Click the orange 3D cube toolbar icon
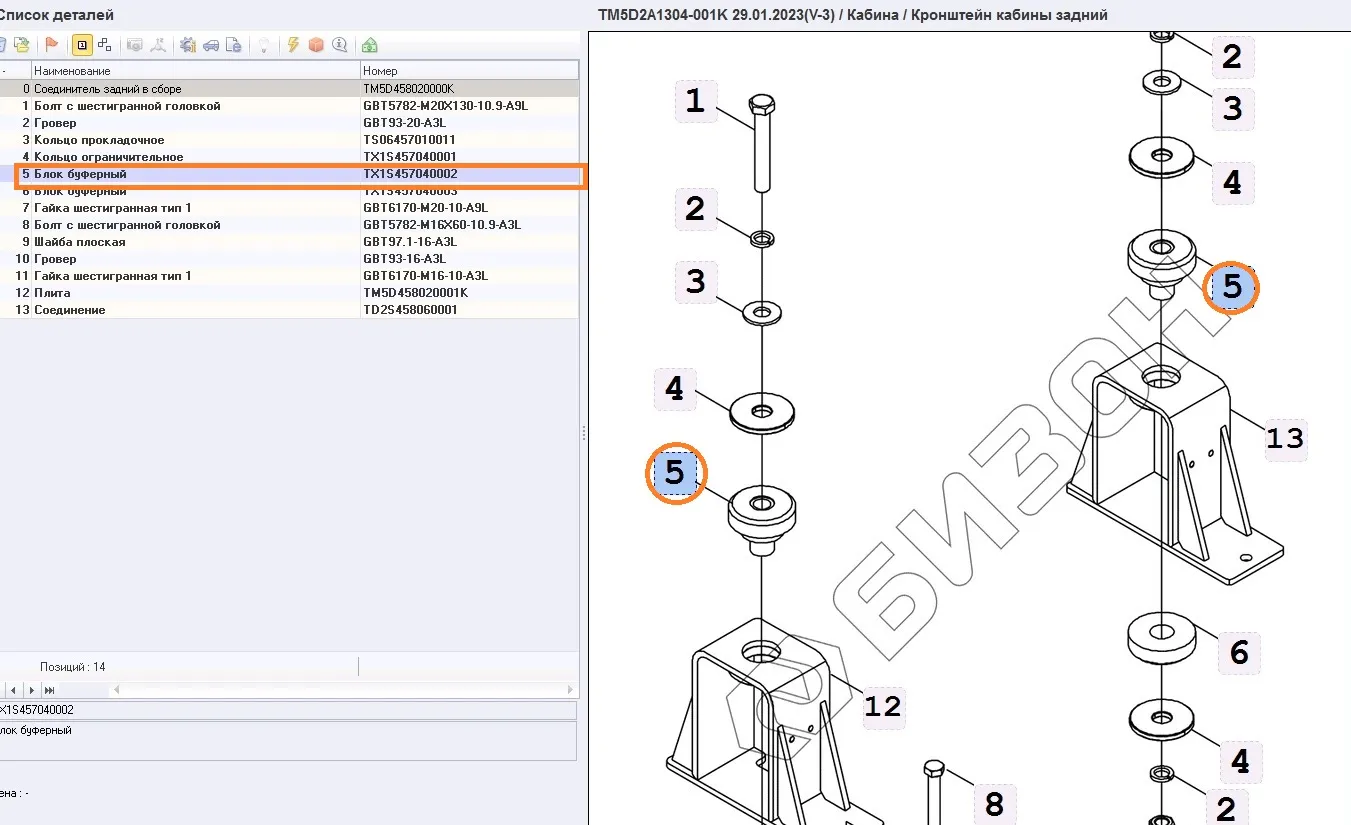 click(316, 45)
